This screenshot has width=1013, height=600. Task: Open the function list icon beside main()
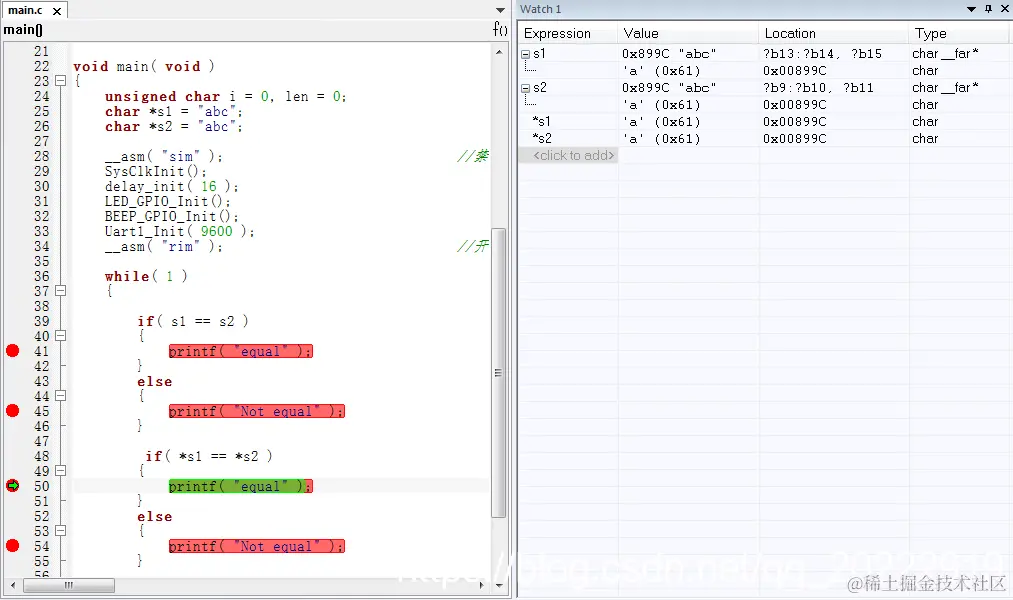(x=500, y=29)
